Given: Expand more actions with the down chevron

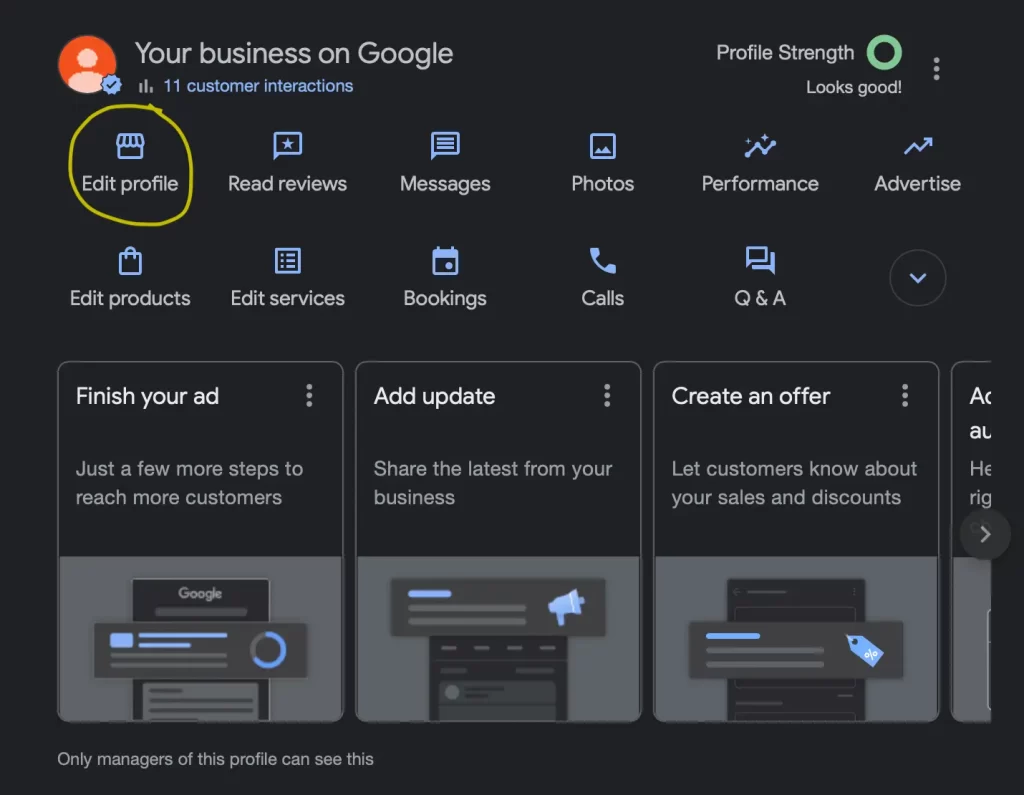Looking at the screenshot, I should pos(918,278).
